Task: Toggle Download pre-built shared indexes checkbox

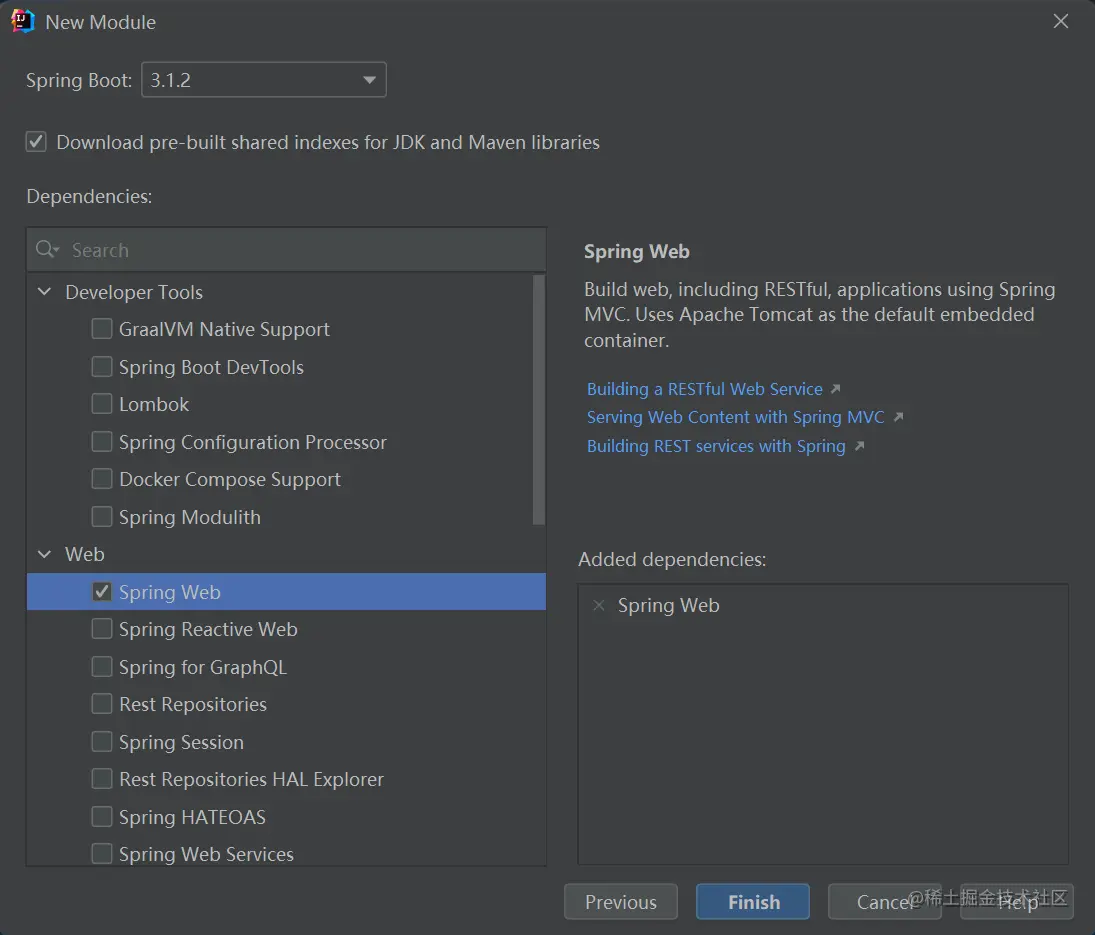Action: [x=36, y=142]
